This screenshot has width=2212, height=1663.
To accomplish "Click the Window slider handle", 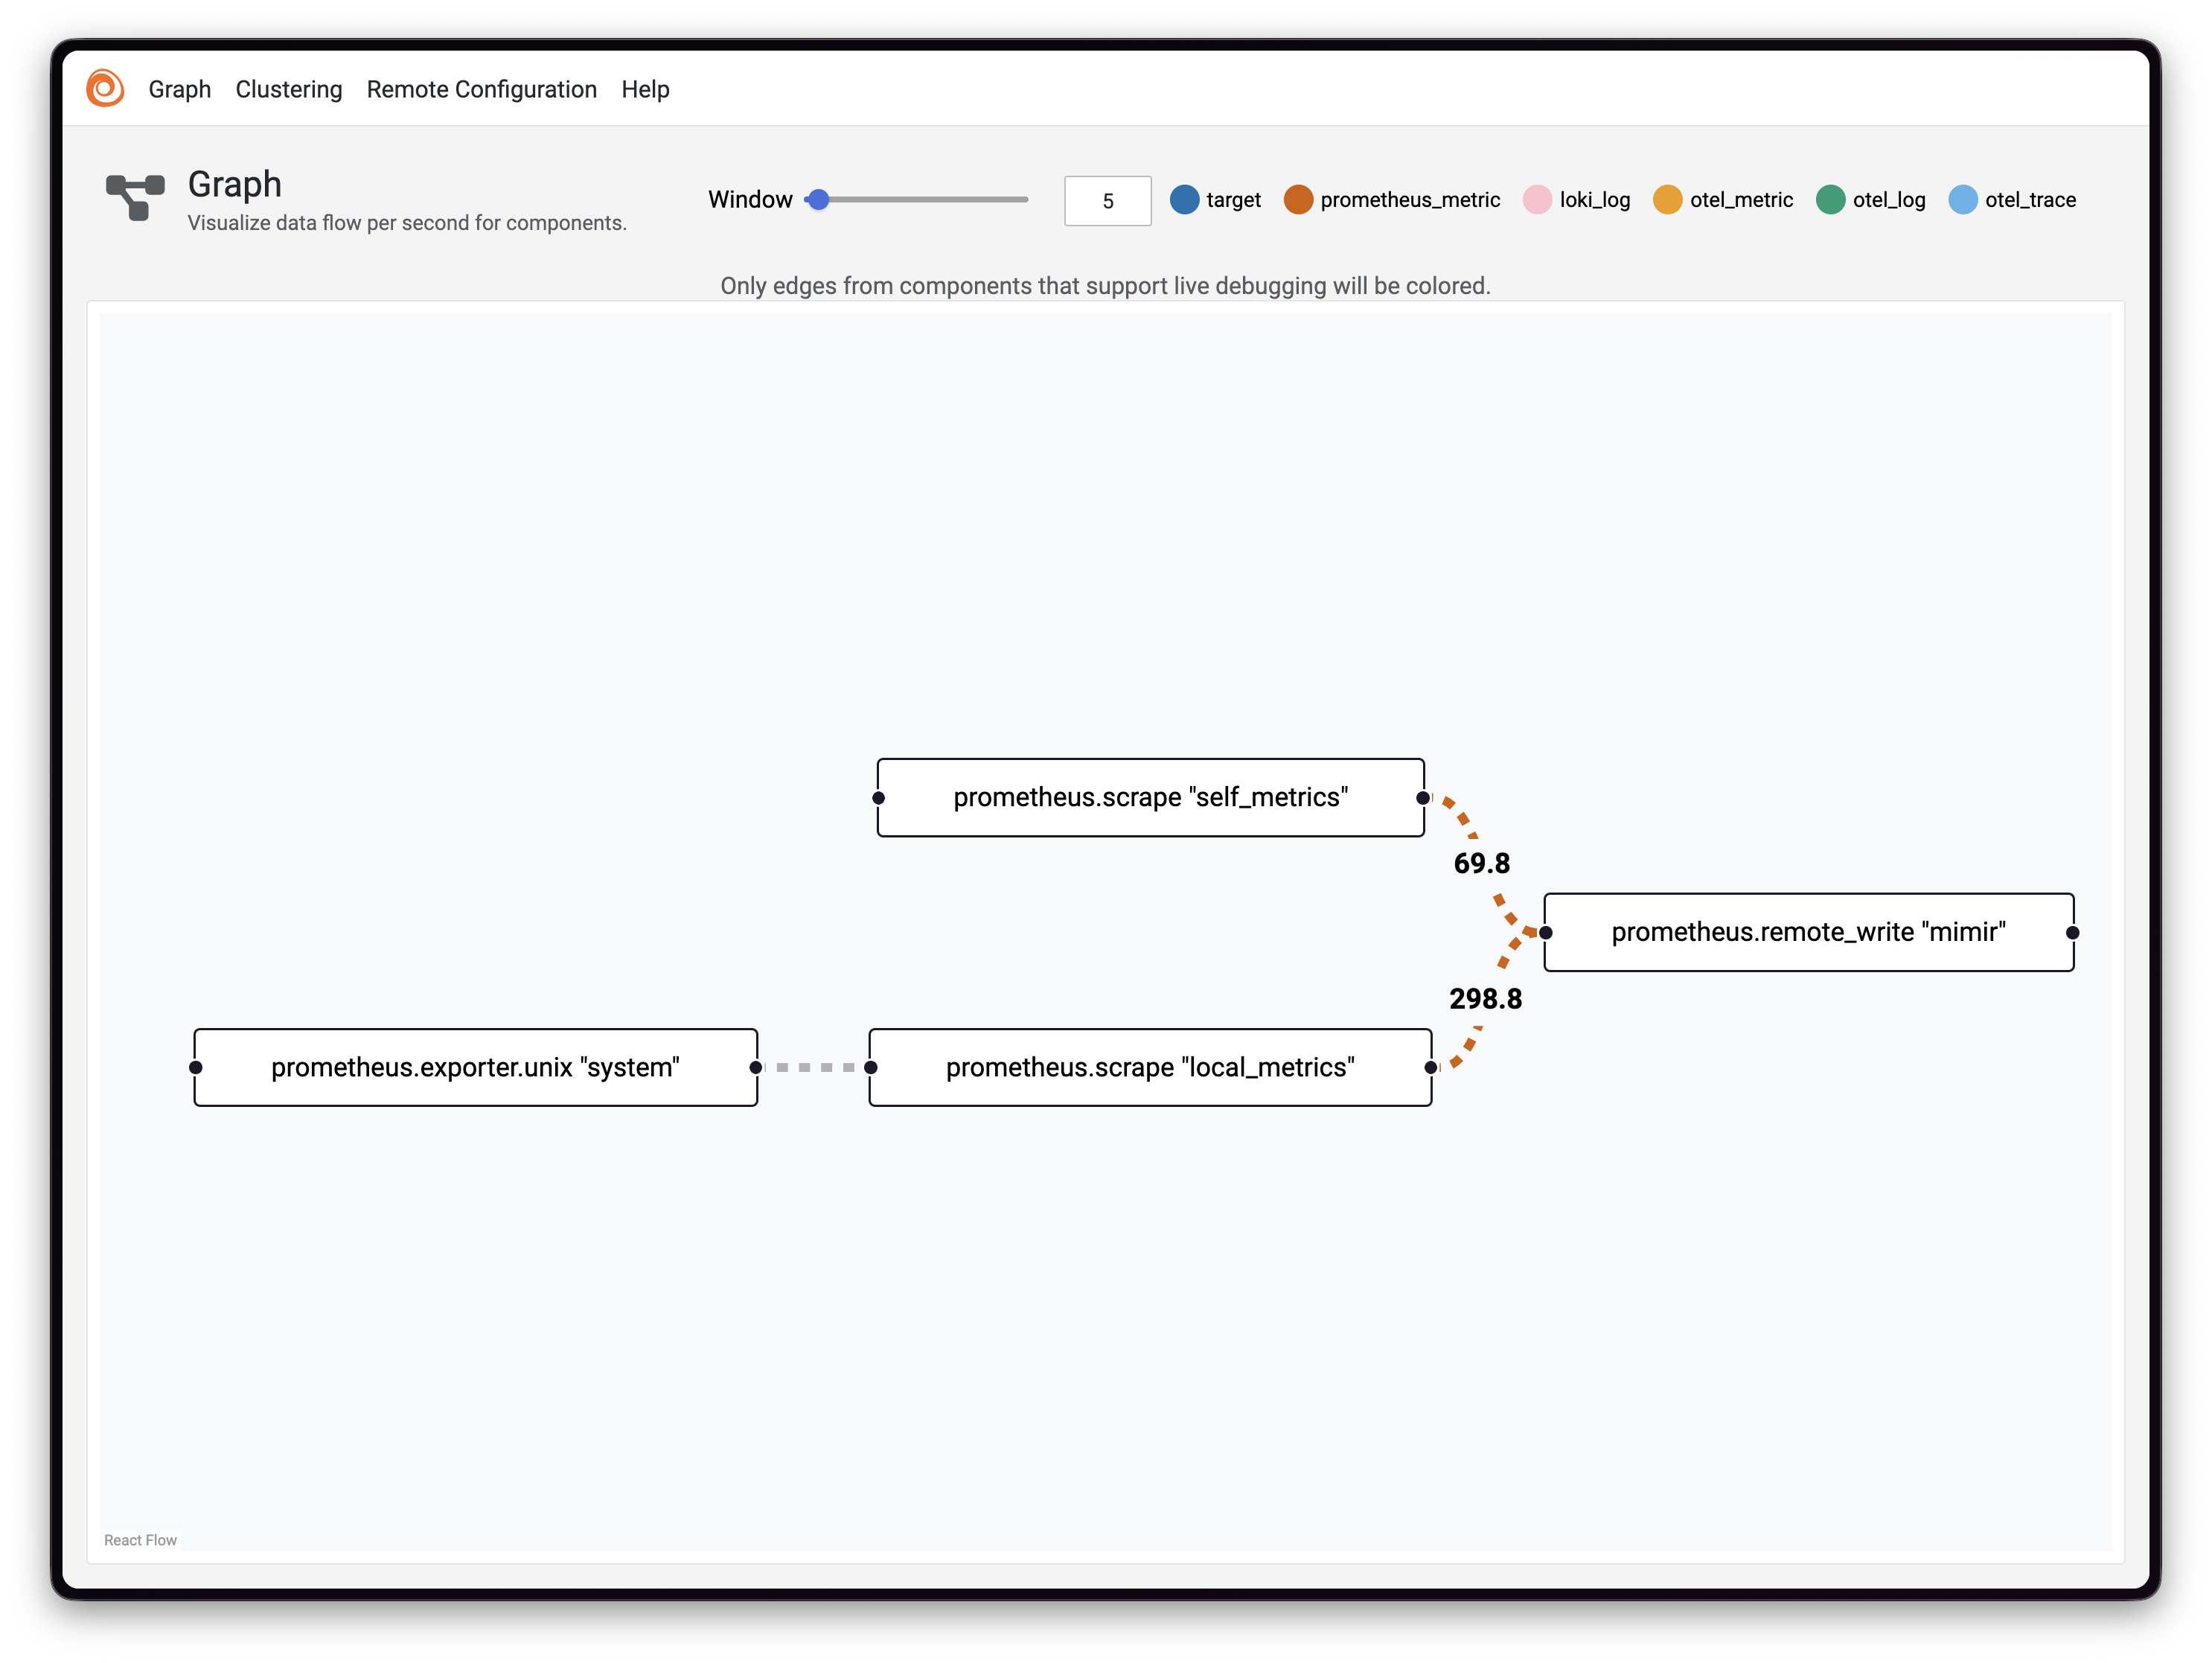I will [818, 199].
